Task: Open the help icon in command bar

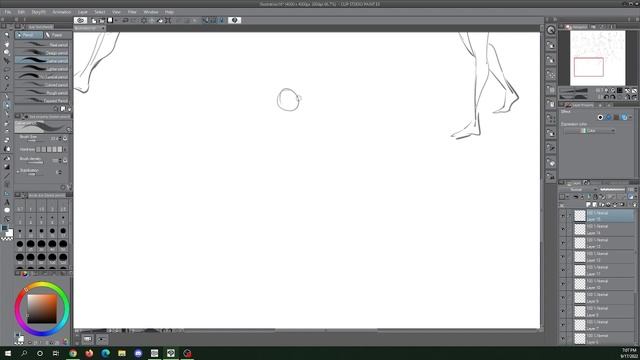Action: (234, 20)
